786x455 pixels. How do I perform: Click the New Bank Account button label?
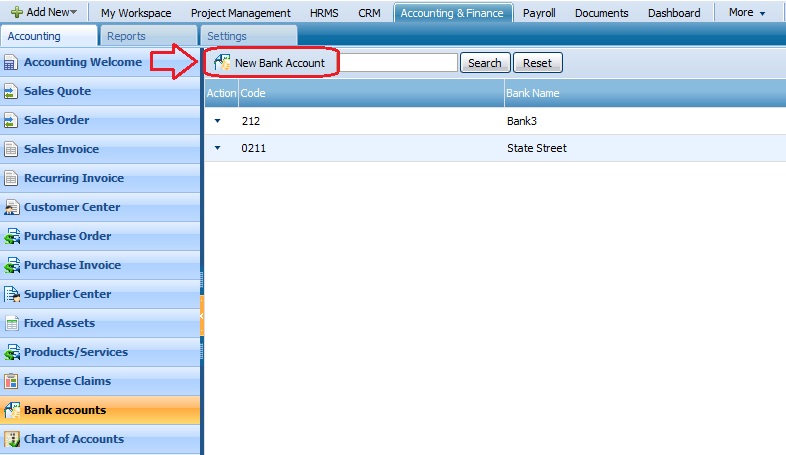click(280, 63)
